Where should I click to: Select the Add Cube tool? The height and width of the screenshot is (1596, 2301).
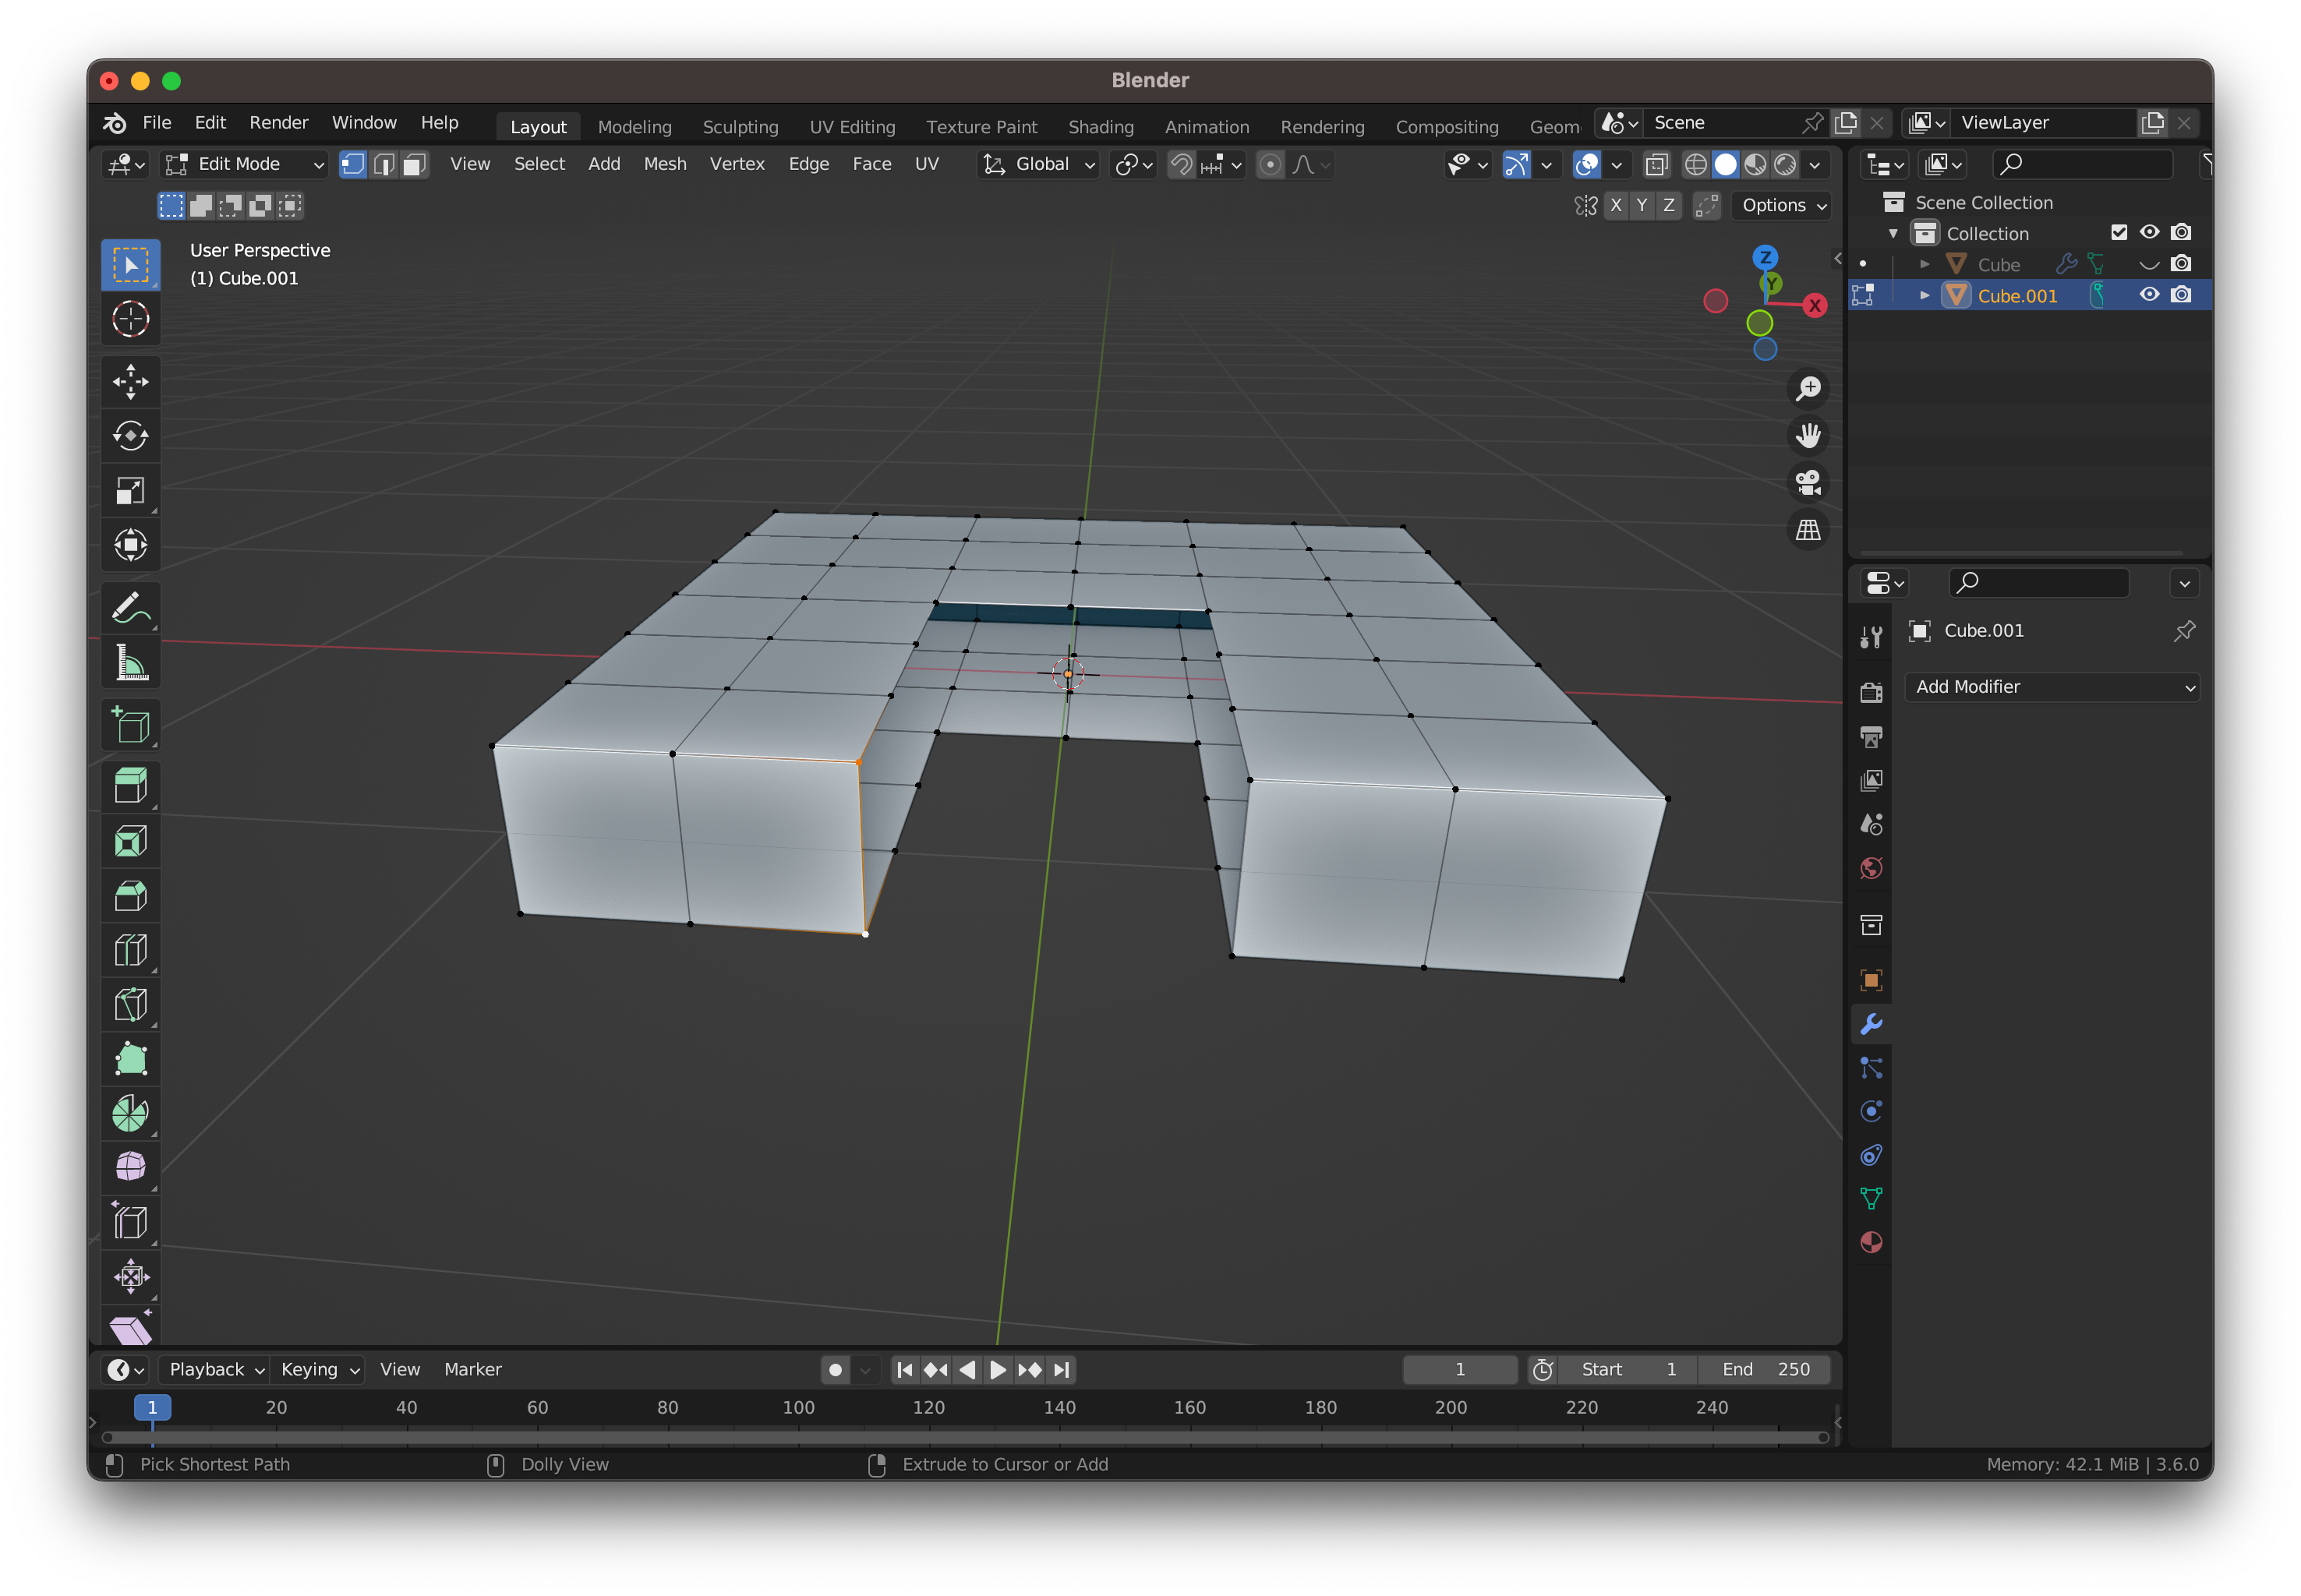[x=130, y=725]
